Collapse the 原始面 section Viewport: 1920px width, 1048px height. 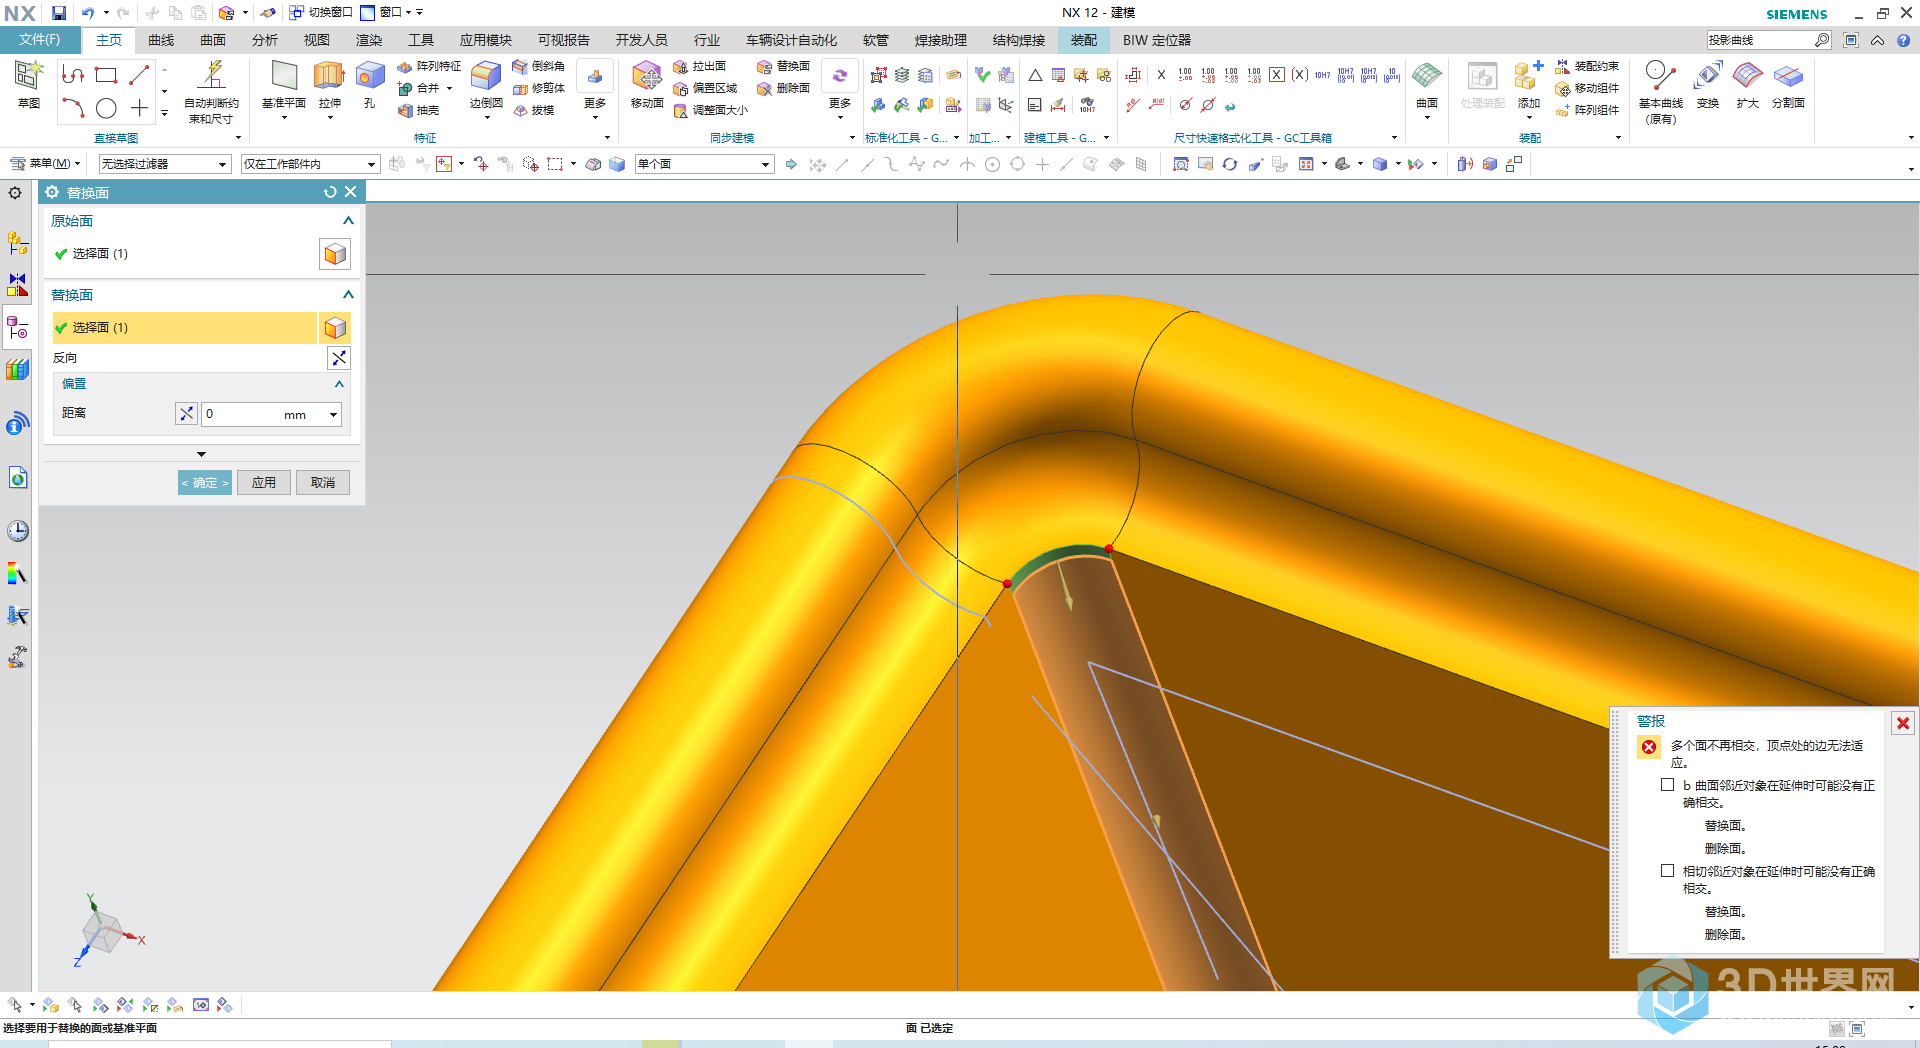[x=348, y=221]
